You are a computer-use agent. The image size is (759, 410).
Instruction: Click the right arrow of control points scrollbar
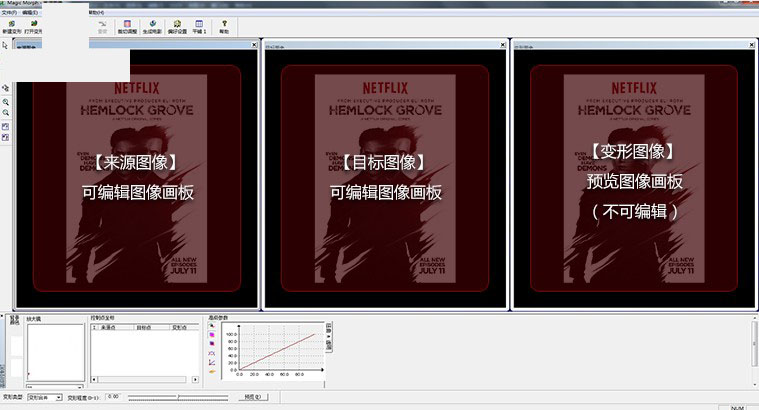[x=195, y=380]
